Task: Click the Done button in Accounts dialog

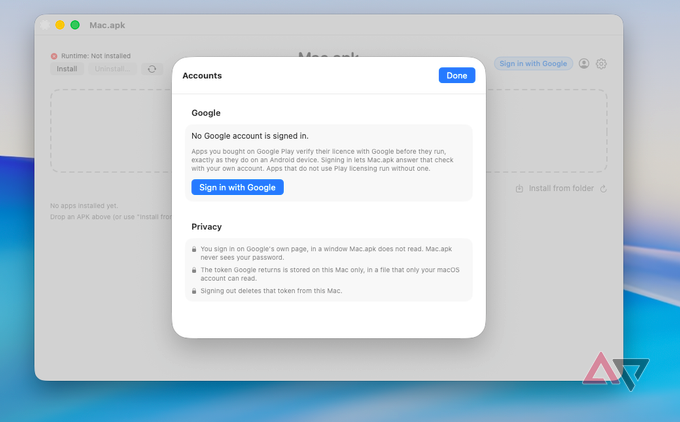Action: point(457,75)
